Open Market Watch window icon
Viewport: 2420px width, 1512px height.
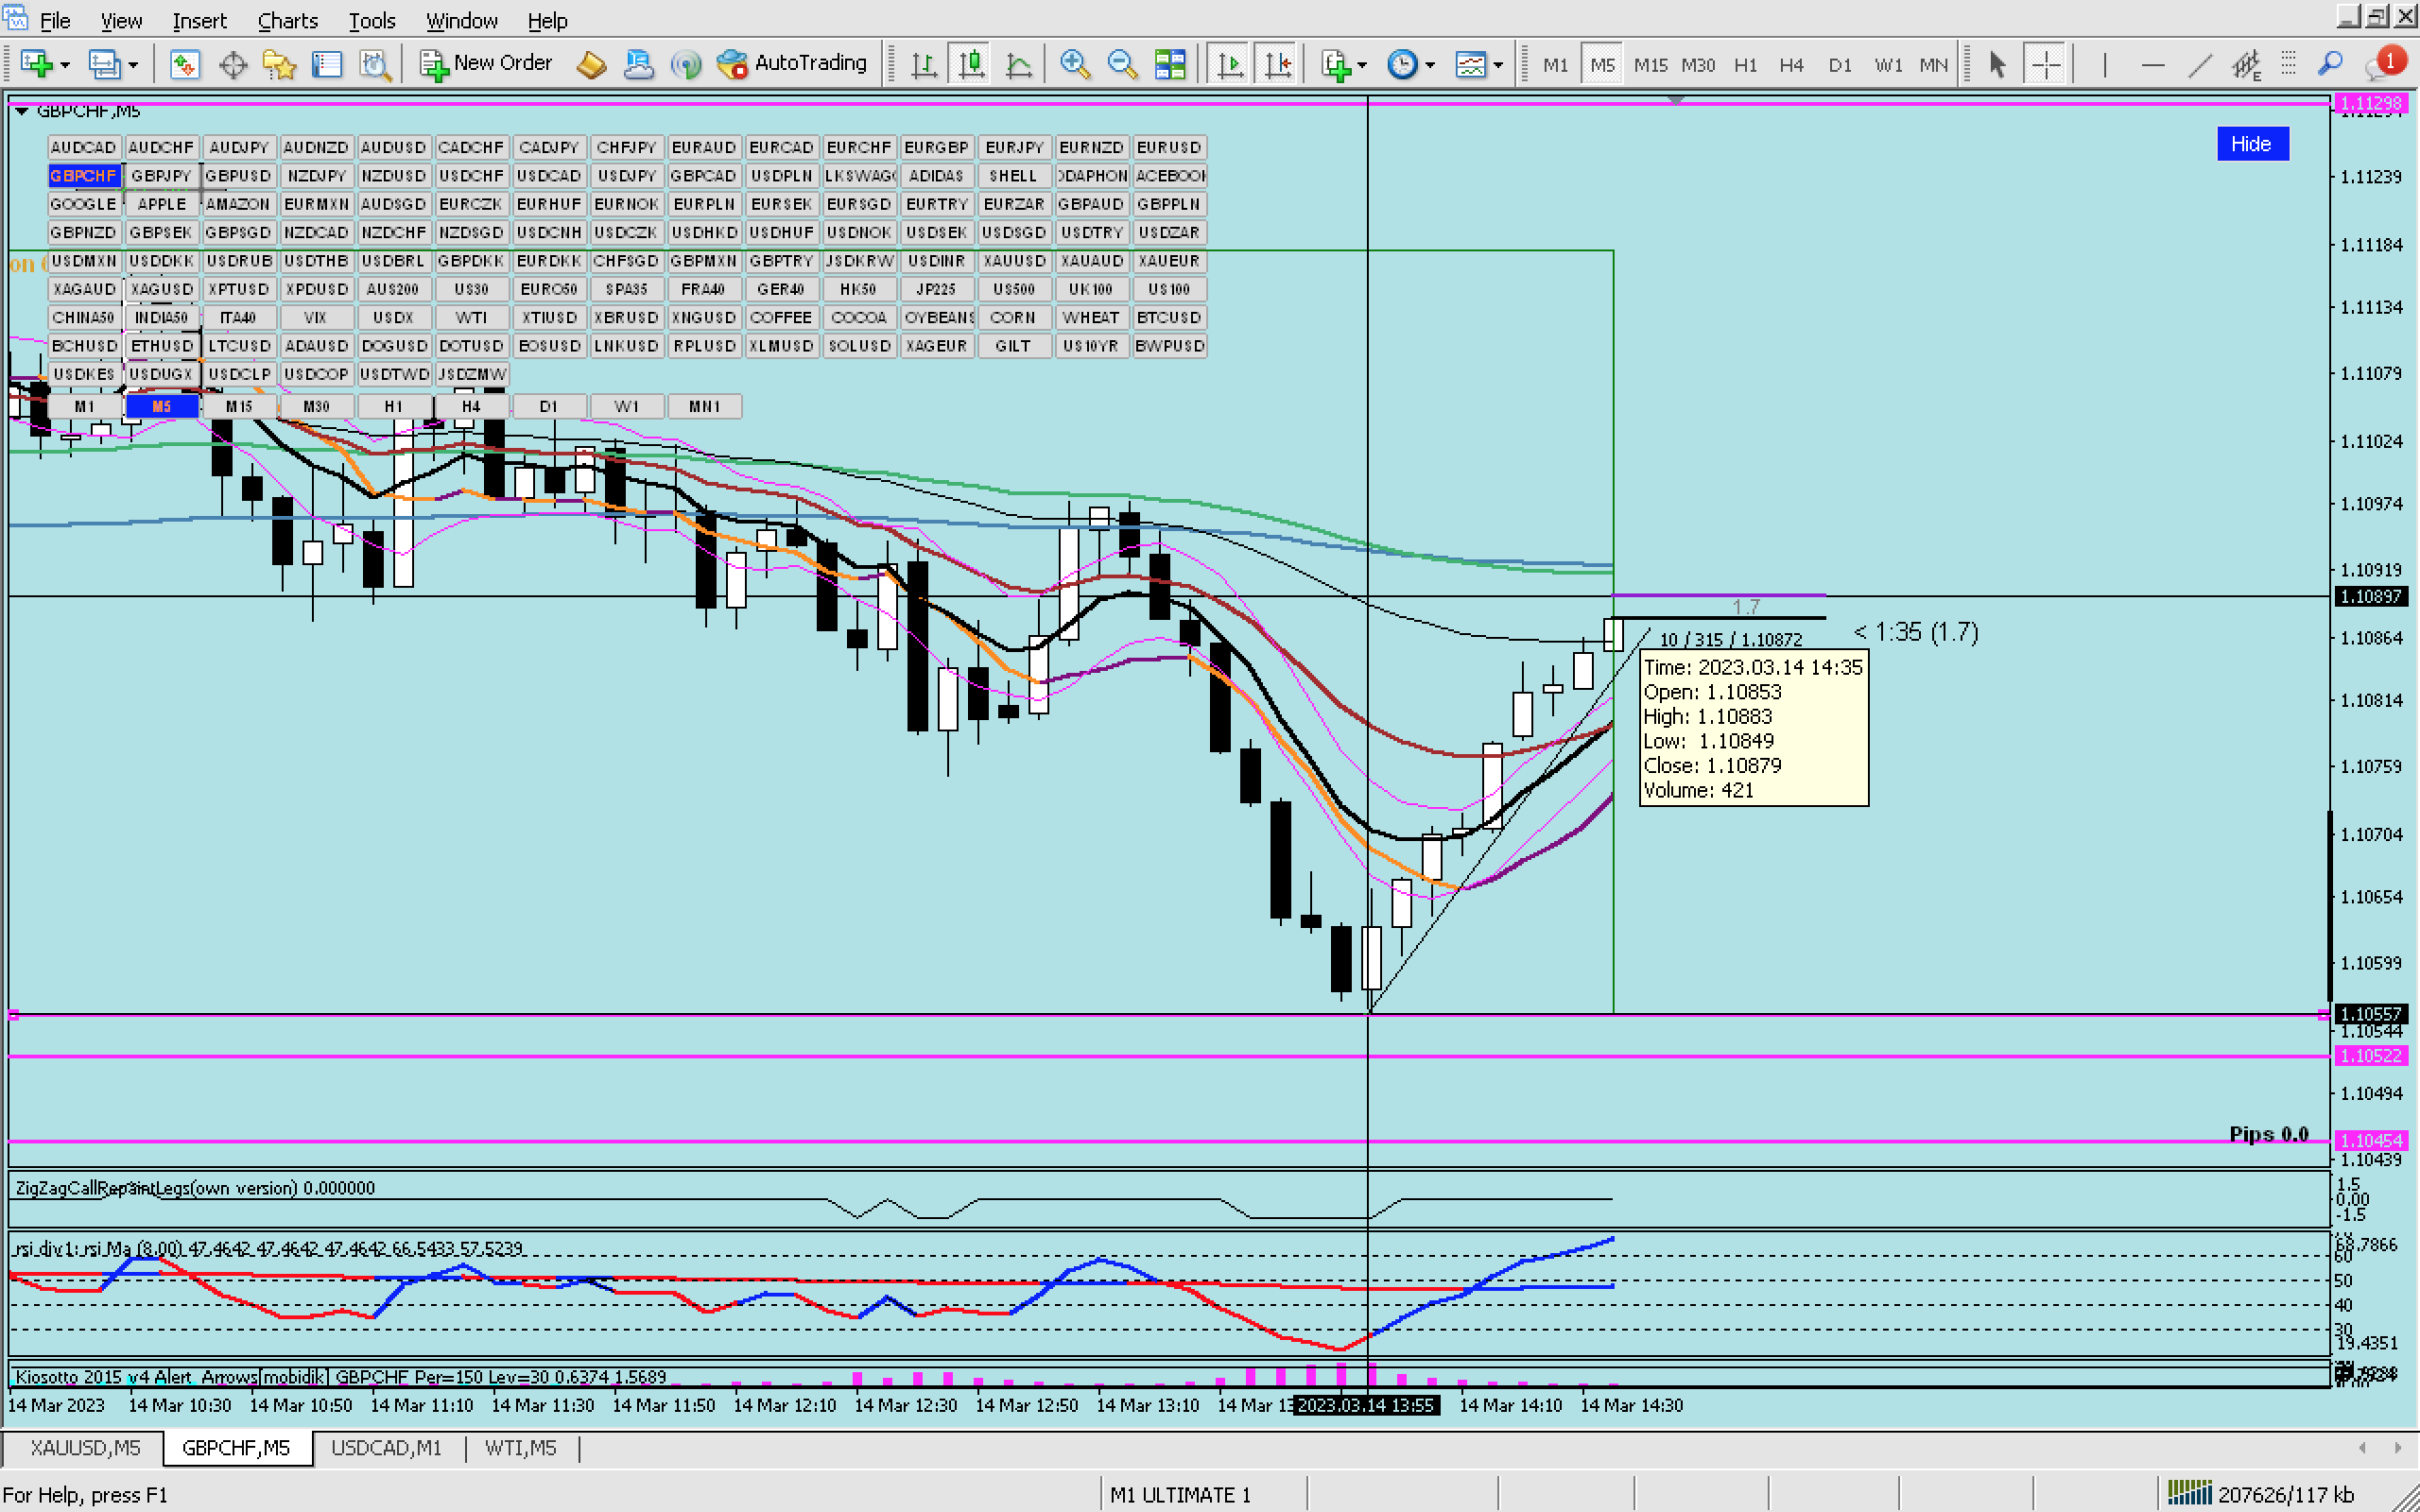pyautogui.click(x=184, y=64)
